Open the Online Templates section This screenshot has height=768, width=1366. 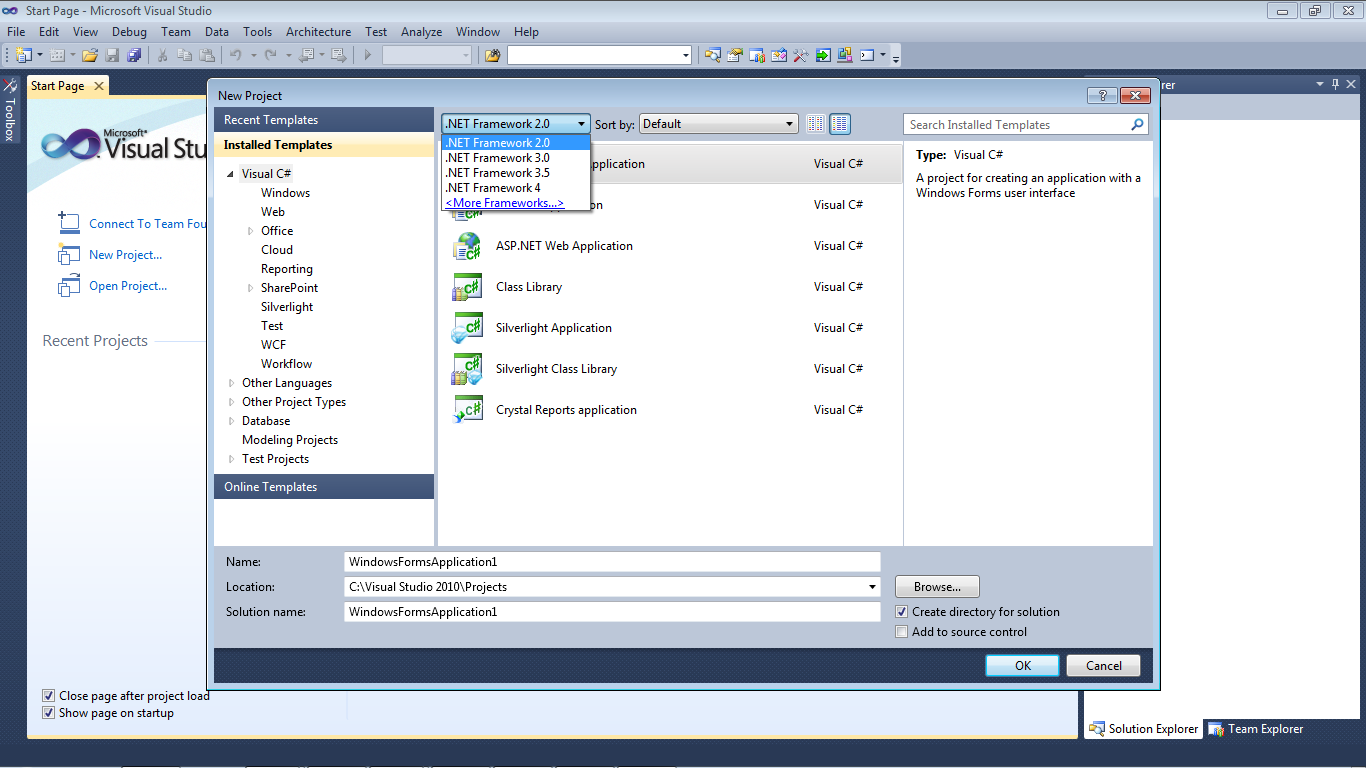[324, 487]
